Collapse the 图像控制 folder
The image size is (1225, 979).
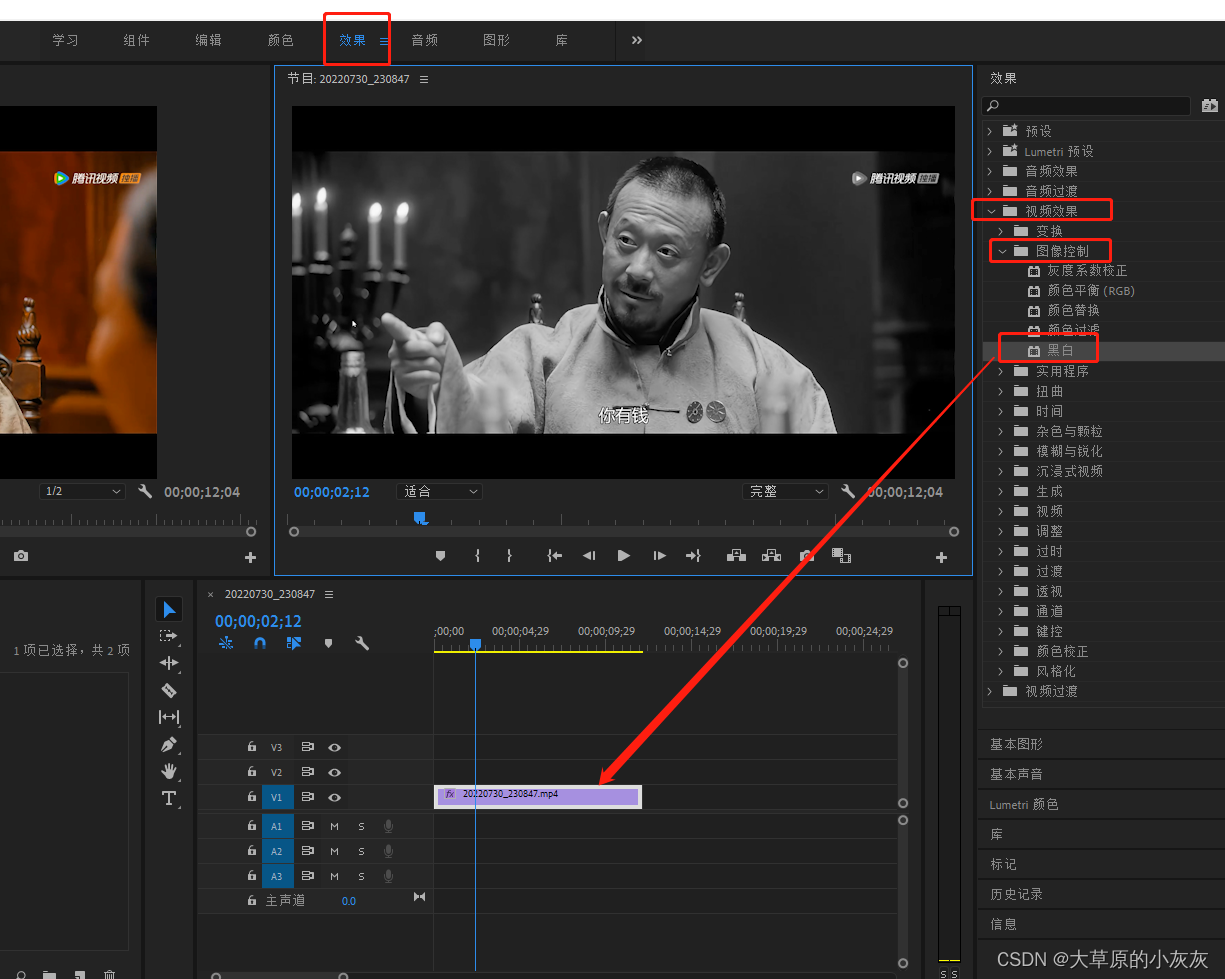tap(1001, 251)
